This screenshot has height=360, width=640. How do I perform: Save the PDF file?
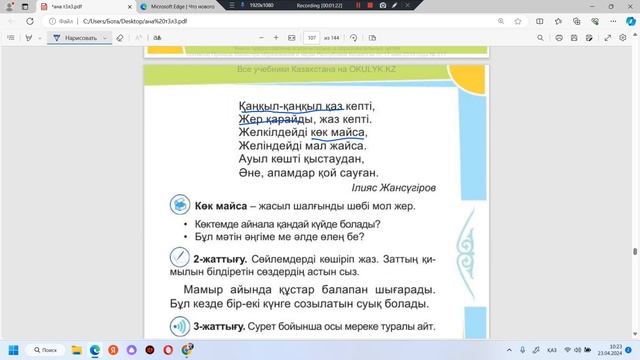point(574,38)
